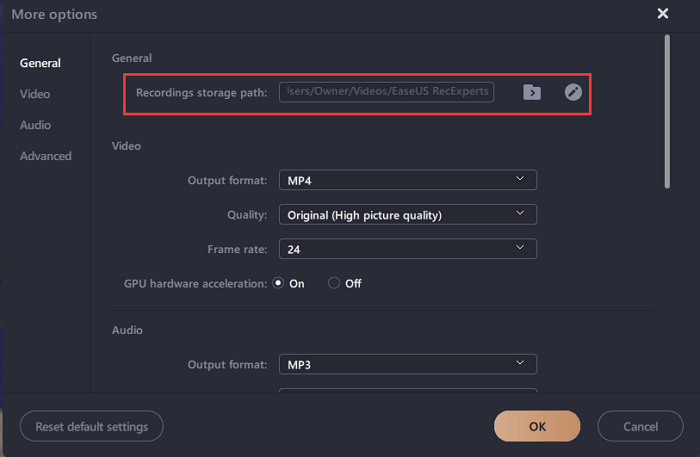Image resolution: width=700 pixels, height=457 pixels.
Task: Click the Recordings storage path field
Action: click(x=386, y=92)
